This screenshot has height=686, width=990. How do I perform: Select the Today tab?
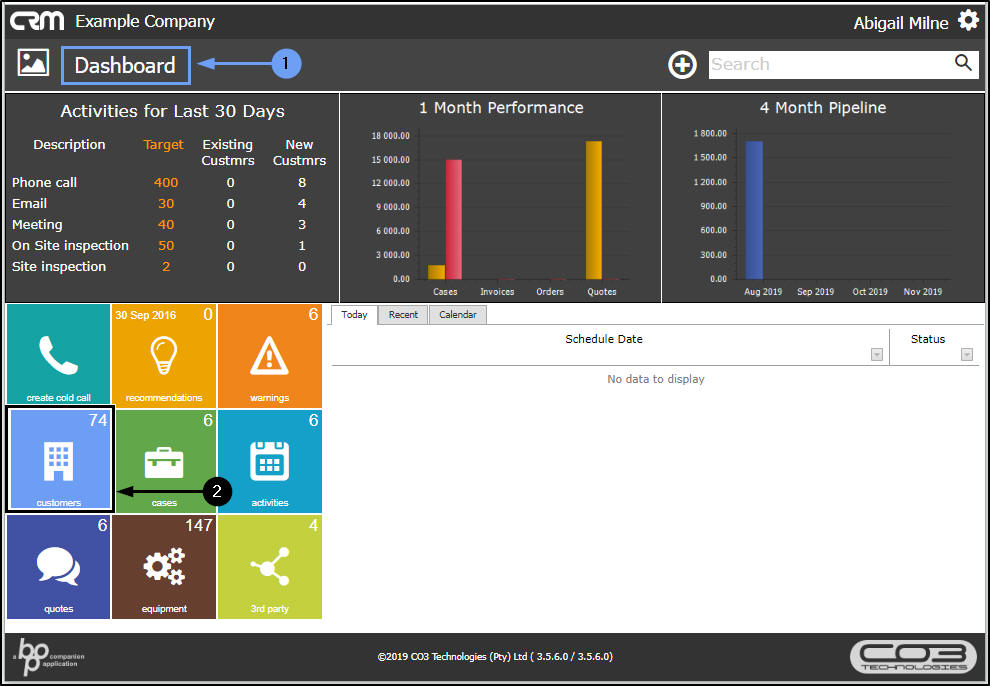pyautogui.click(x=355, y=314)
